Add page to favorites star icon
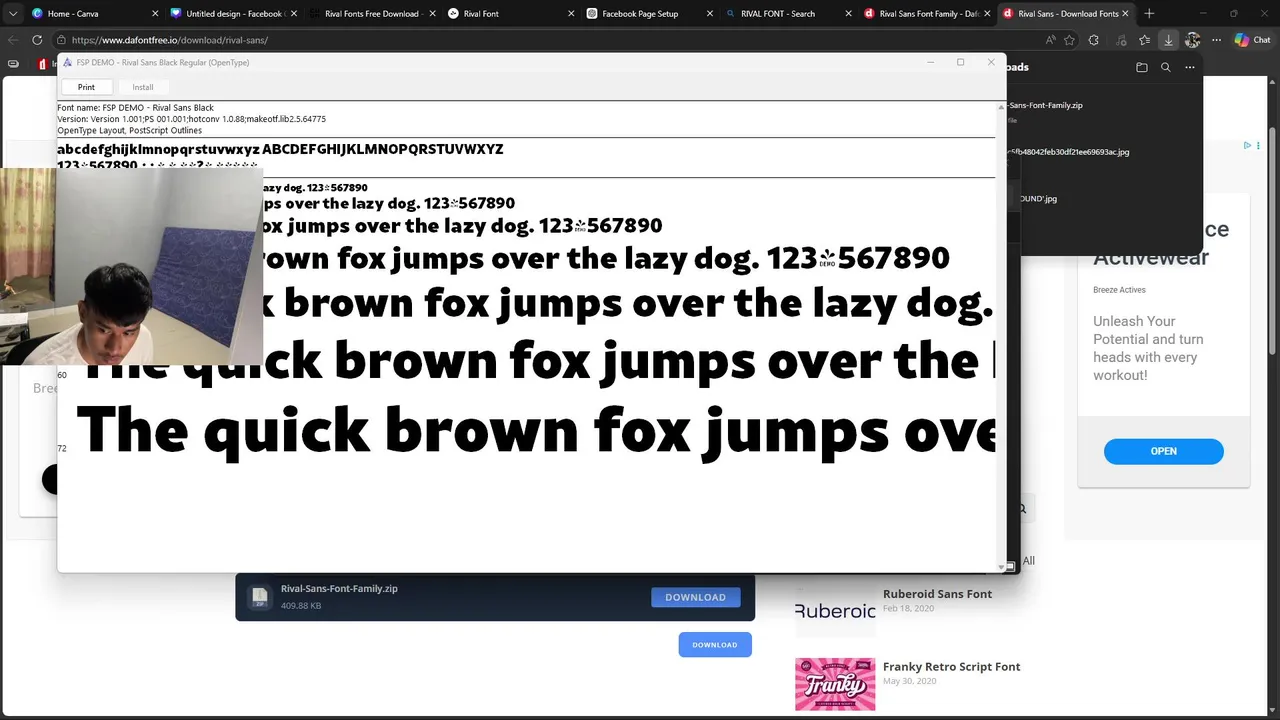1280x720 pixels. 1069,40
